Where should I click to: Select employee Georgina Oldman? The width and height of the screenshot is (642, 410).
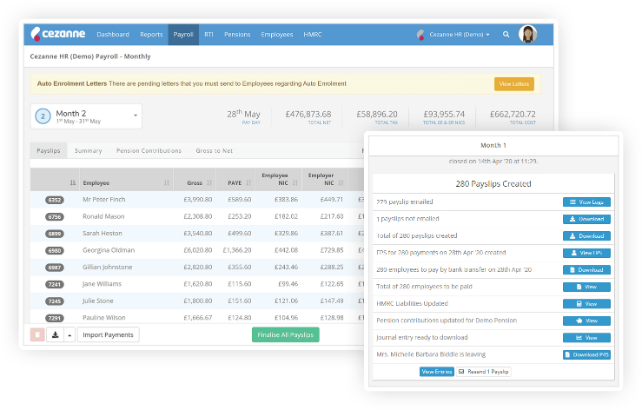[109, 250]
